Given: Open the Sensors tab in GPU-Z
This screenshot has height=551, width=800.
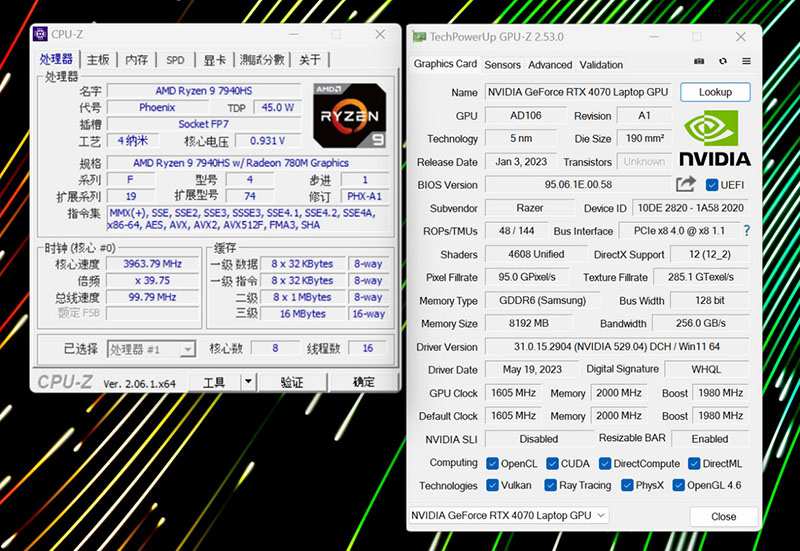Looking at the screenshot, I should tap(503, 65).
